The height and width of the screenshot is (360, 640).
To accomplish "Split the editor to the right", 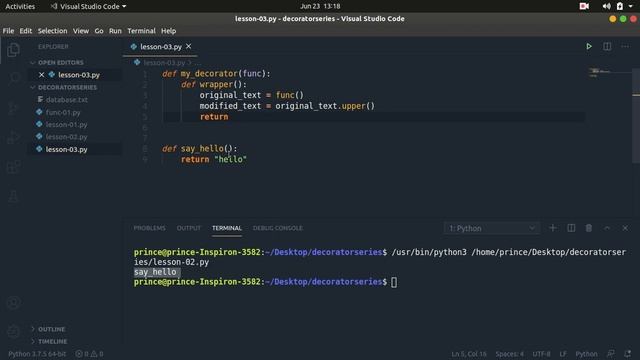I will 607,47.
